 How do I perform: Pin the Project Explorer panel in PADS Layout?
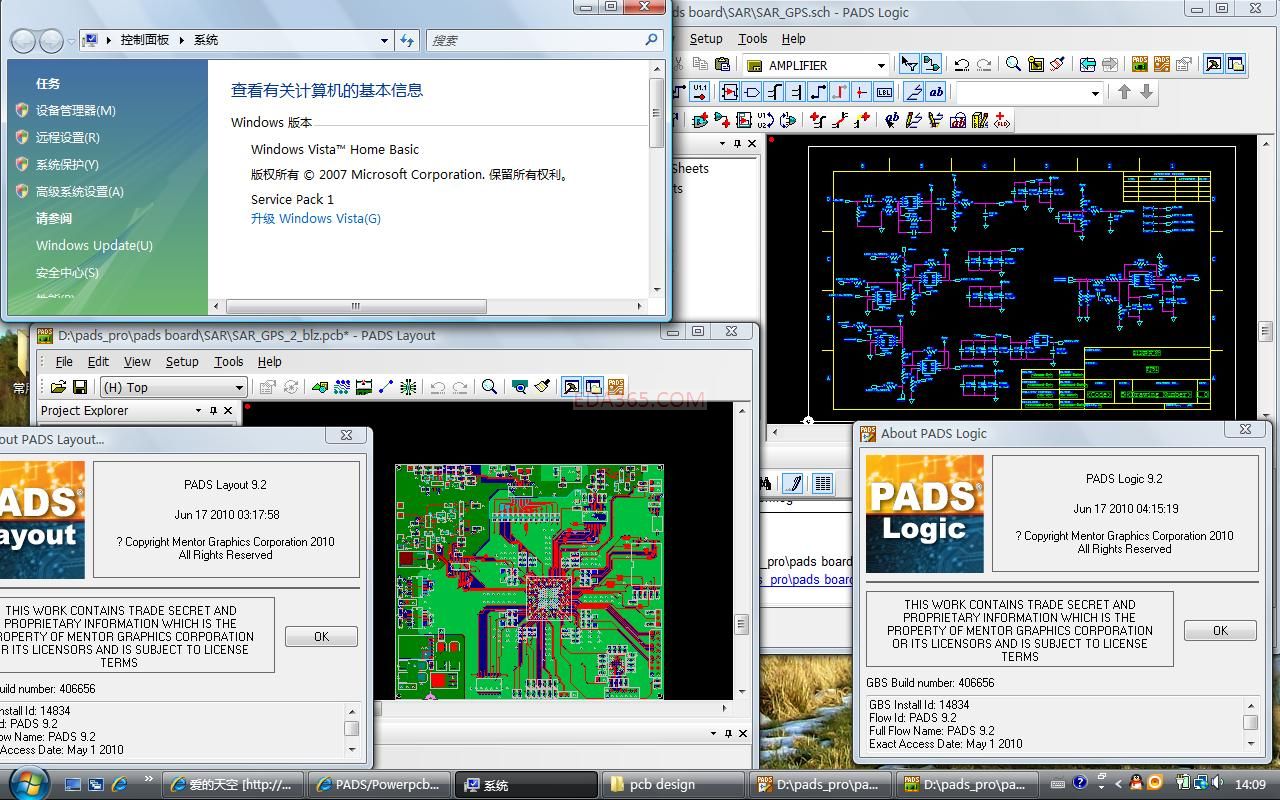213,410
